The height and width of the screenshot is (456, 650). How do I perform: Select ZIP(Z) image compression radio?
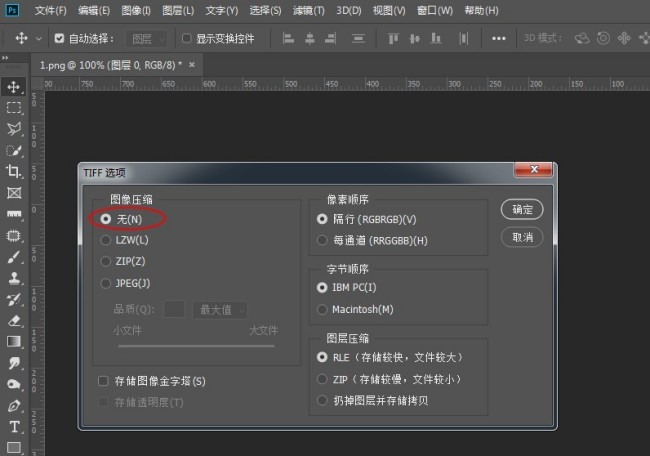pos(106,262)
